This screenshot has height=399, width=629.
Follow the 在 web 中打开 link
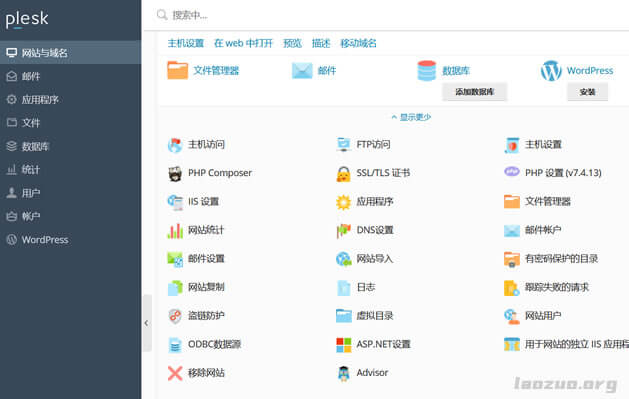(243, 43)
